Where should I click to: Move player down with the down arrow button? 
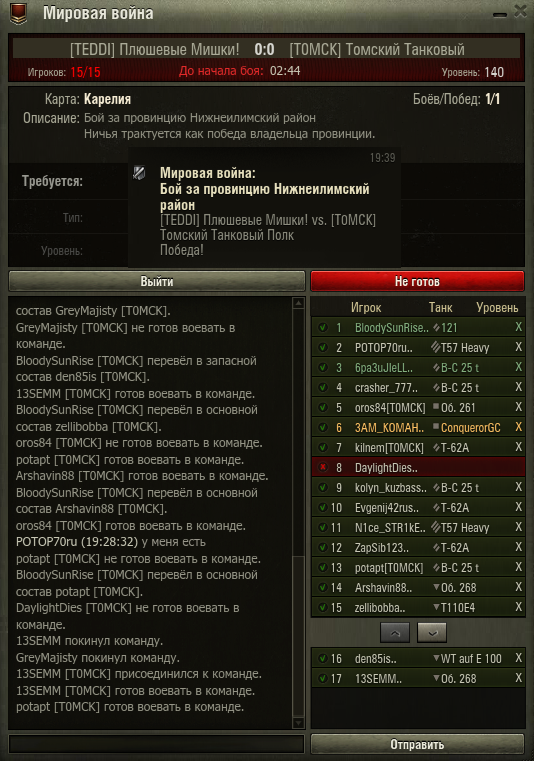(432, 632)
